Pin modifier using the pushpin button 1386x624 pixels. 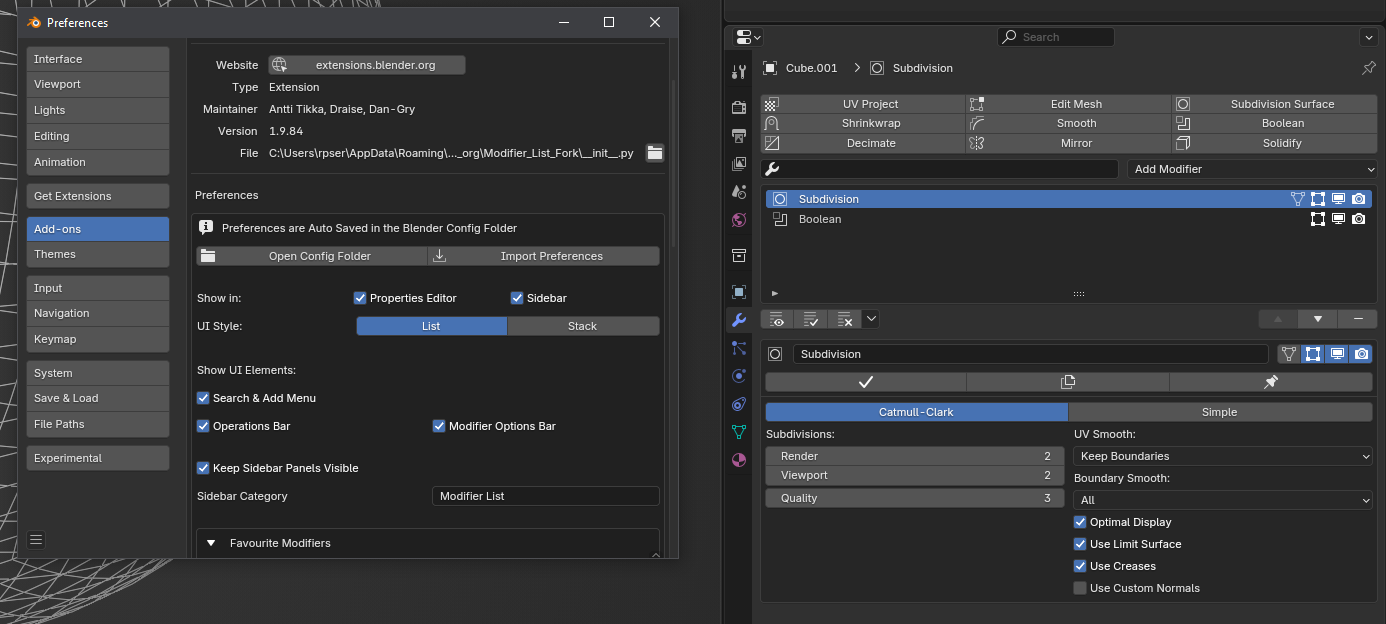click(x=1271, y=382)
